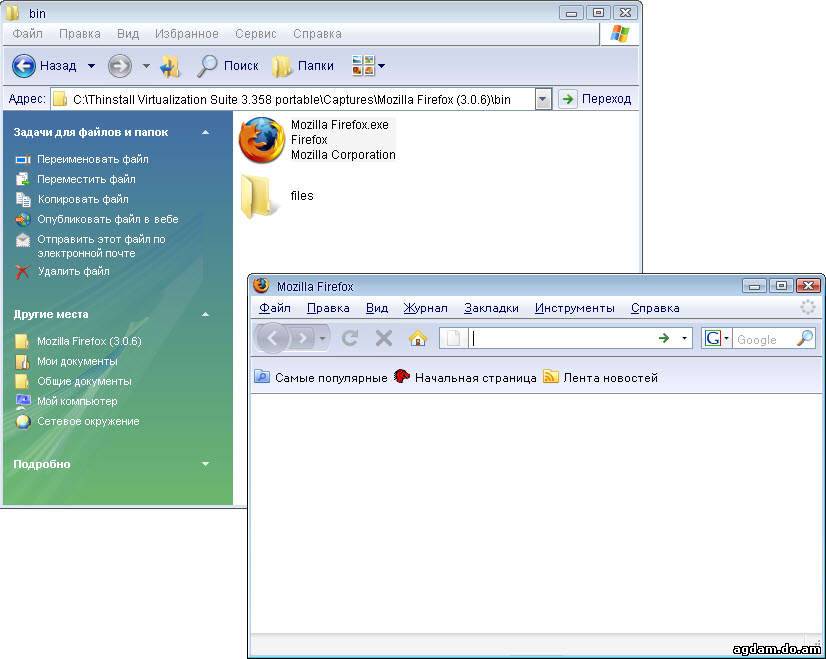Open Explorer's Правка menu
The image size is (826, 659).
tap(80, 34)
